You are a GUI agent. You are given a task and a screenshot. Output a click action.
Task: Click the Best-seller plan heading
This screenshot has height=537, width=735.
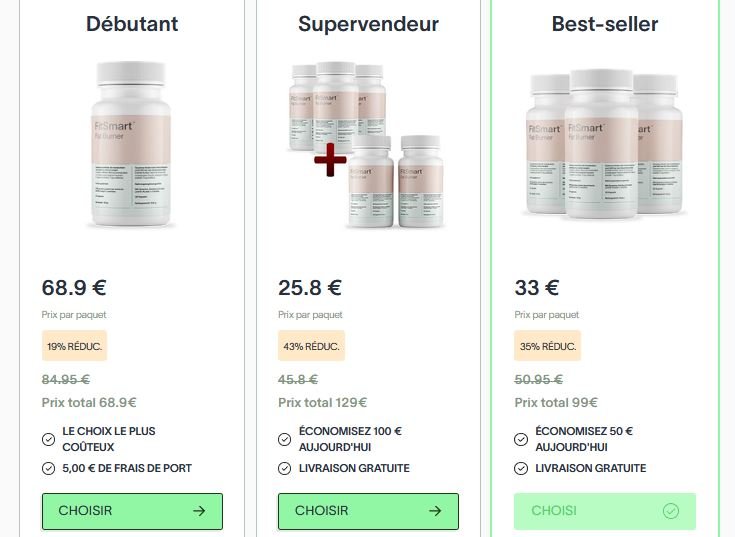(604, 24)
